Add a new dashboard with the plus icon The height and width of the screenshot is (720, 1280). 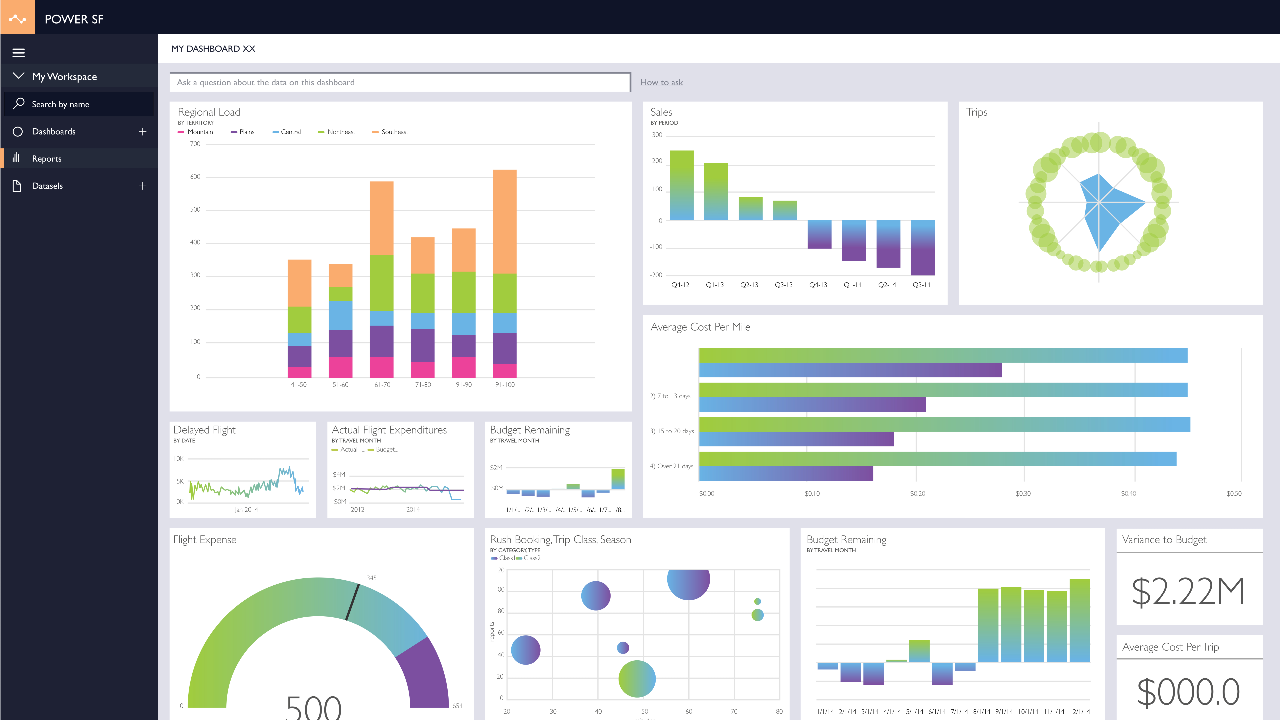pyautogui.click(x=142, y=131)
